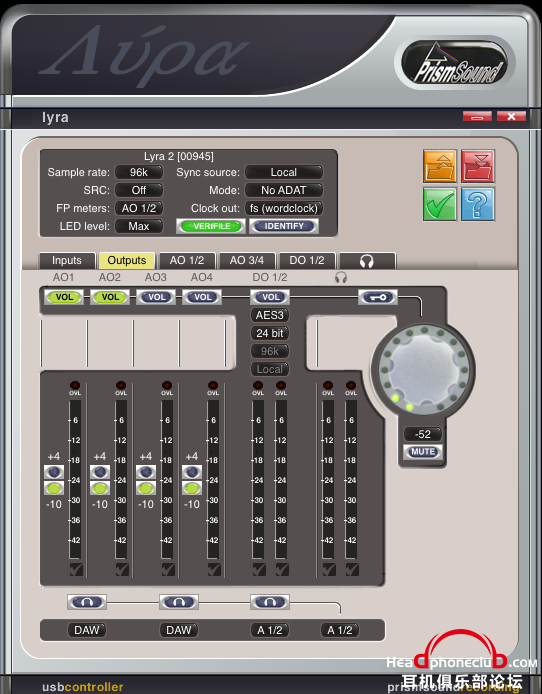Screen dimensions: 542x694
Task: Click the red save settings folder icon
Action: click(478, 166)
